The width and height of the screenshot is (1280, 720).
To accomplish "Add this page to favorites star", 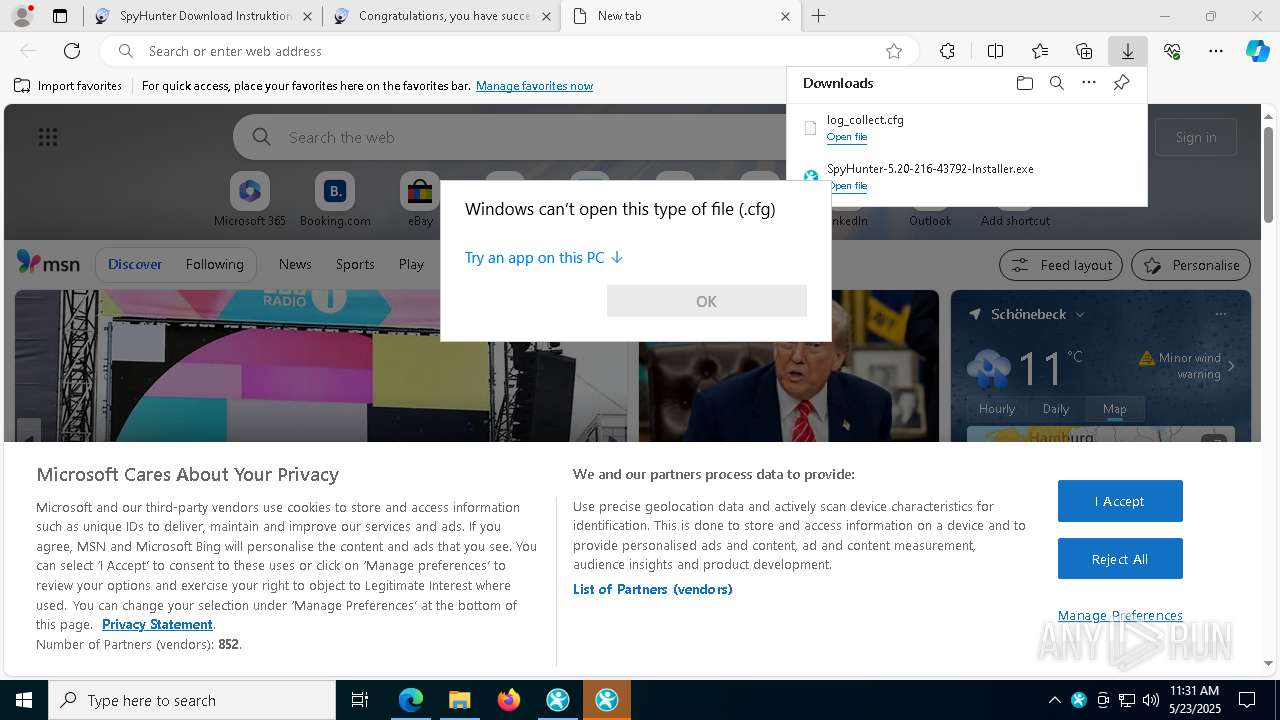I will click(x=894, y=51).
